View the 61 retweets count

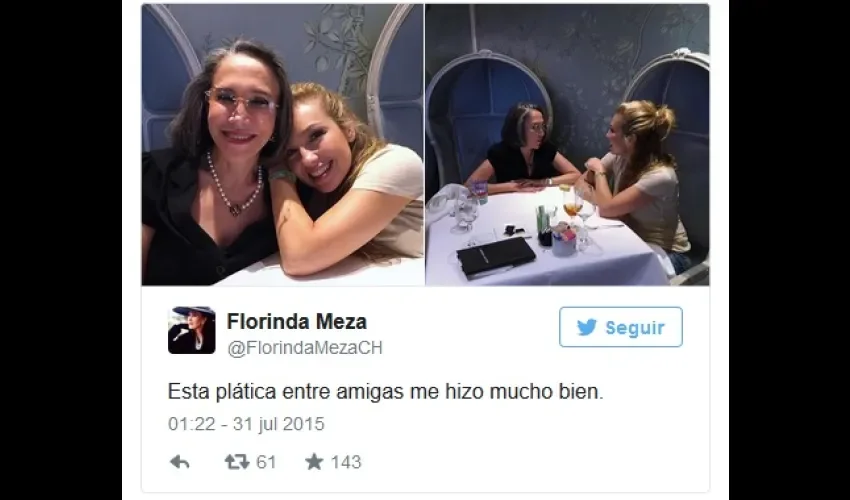266,462
